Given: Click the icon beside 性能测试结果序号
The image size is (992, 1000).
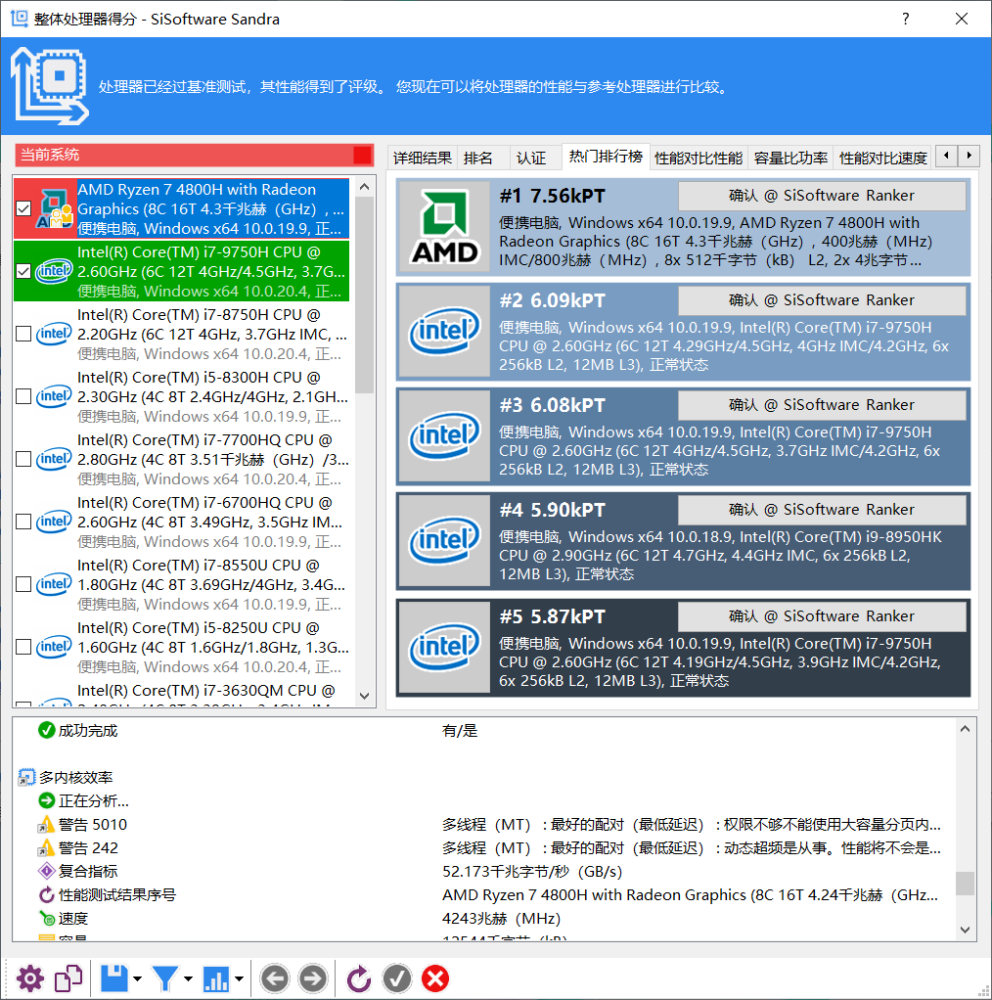Looking at the screenshot, I should pyautogui.click(x=46, y=895).
